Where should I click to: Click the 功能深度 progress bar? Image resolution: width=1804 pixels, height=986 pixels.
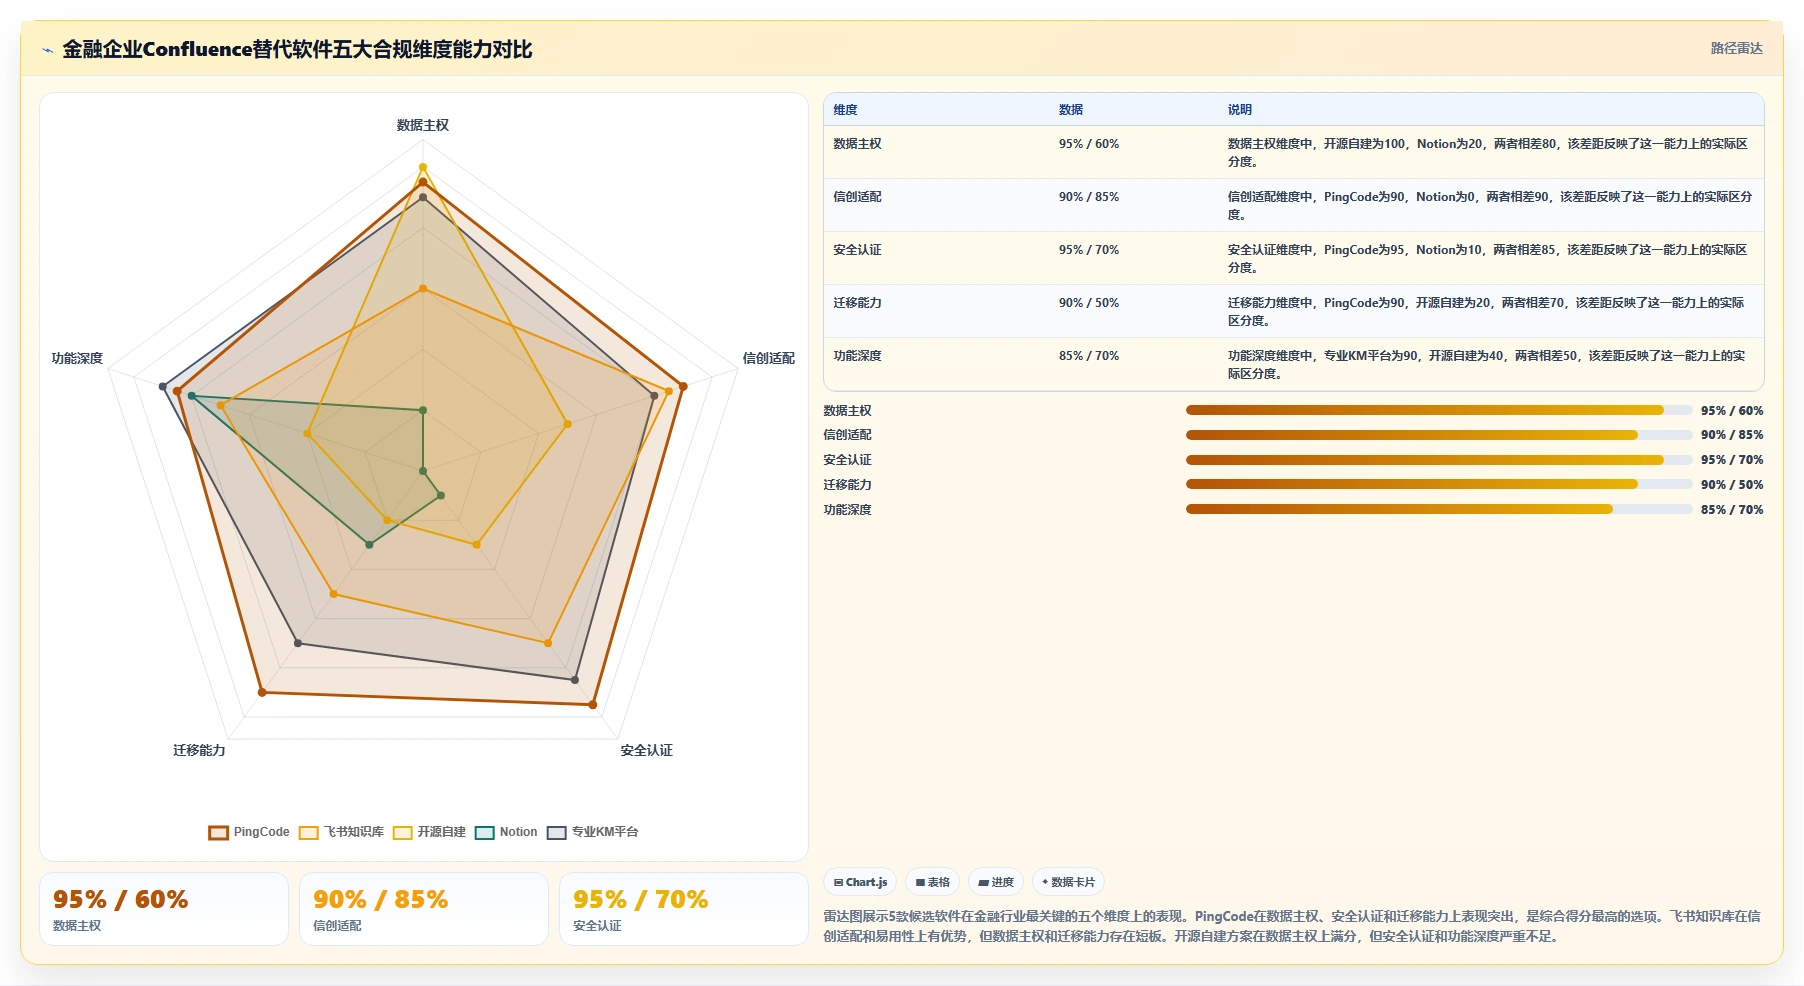coord(1439,509)
